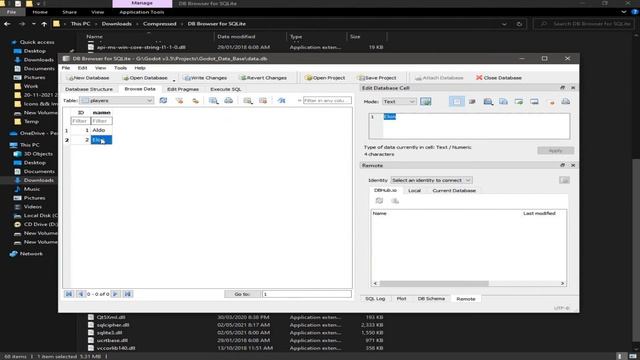Viewport: 640px width, 360px height.
Task: Click the print cell icon in cell editor
Action: point(565,101)
